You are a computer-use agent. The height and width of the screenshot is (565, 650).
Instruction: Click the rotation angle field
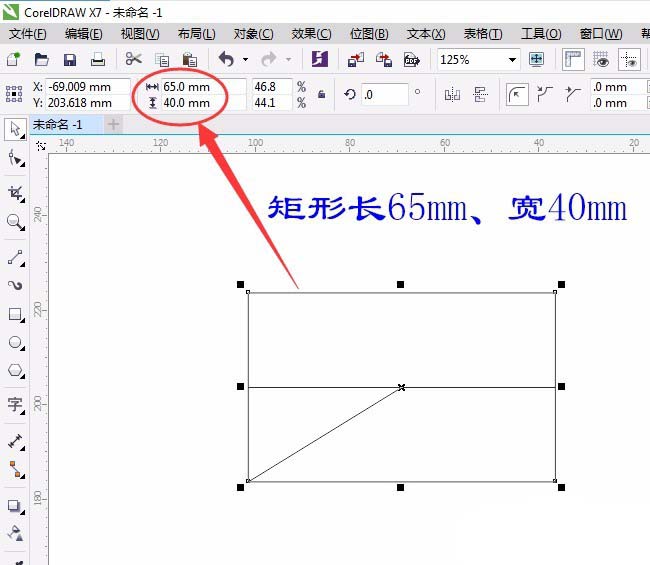coord(385,95)
